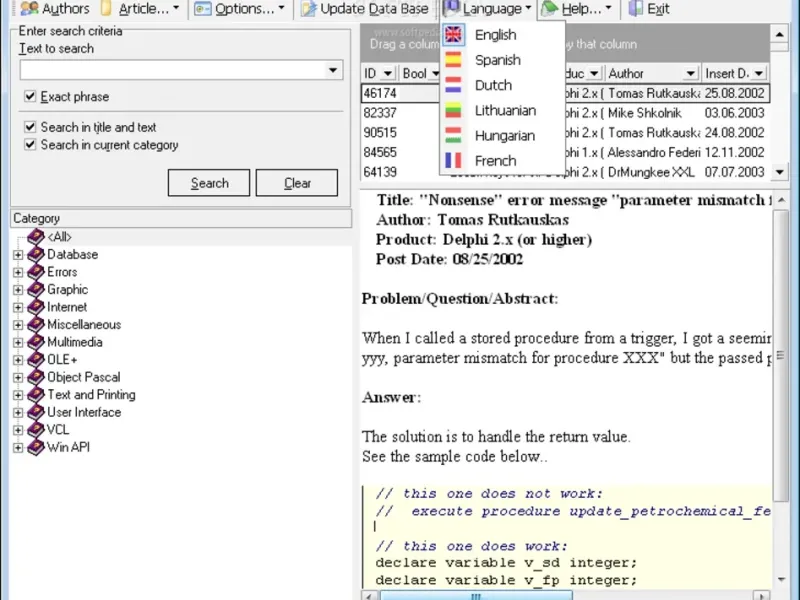Click the VCL book icon
This screenshot has height=600, width=800.
pyautogui.click(x=36, y=430)
